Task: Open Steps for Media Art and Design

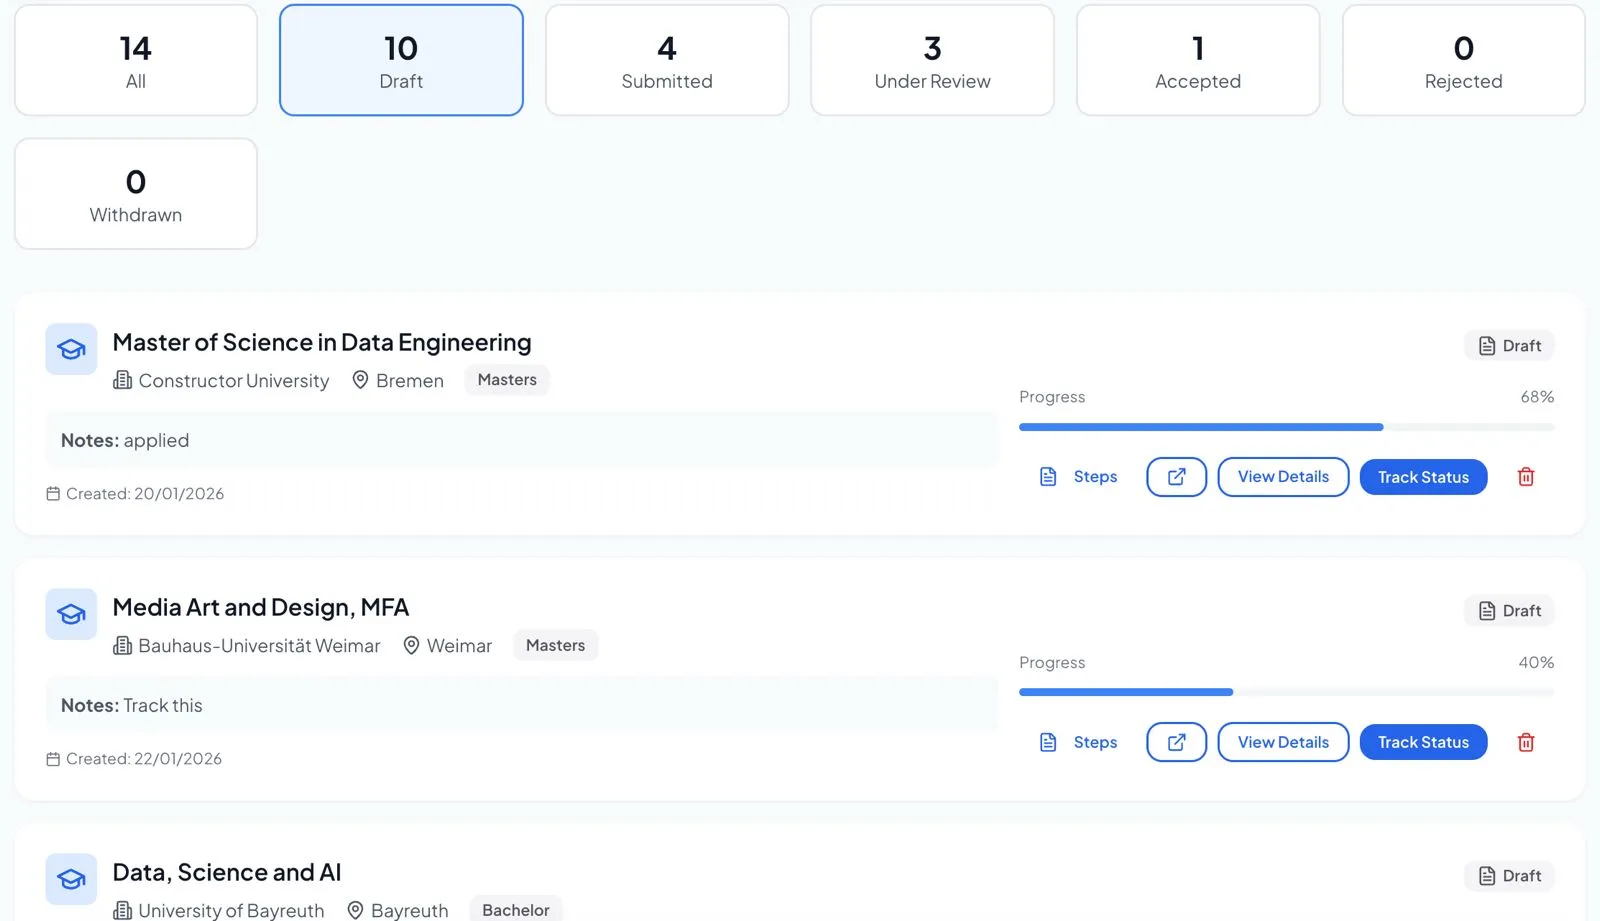Action: pos(1078,742)
